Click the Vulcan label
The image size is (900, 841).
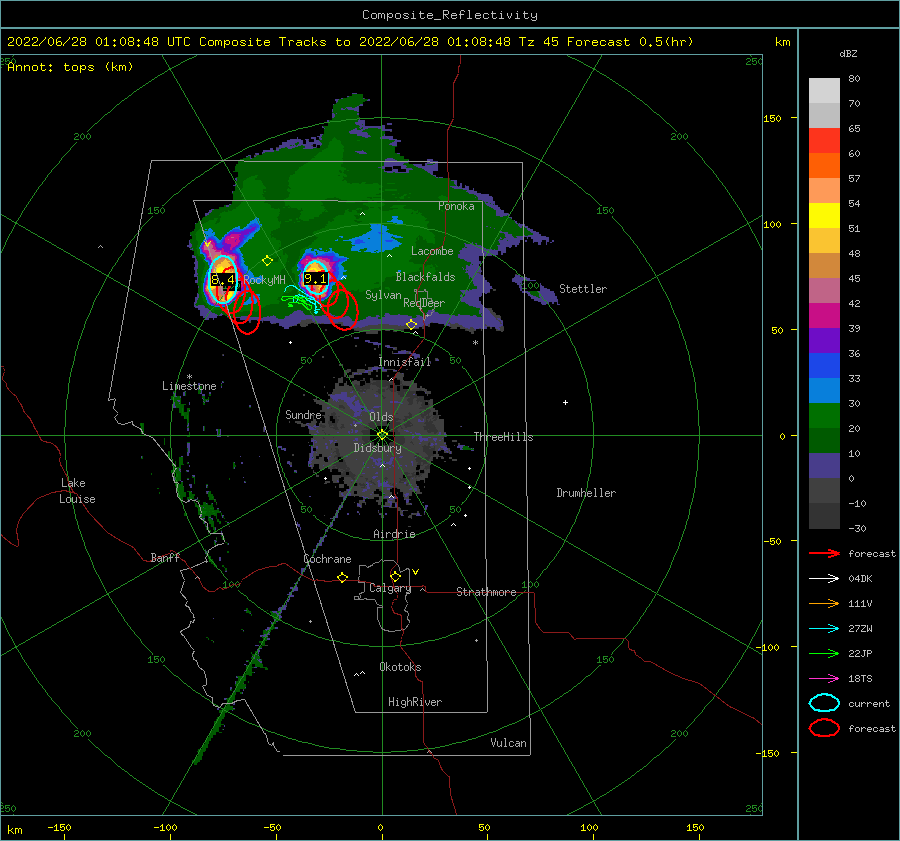(x=509, y=743)
